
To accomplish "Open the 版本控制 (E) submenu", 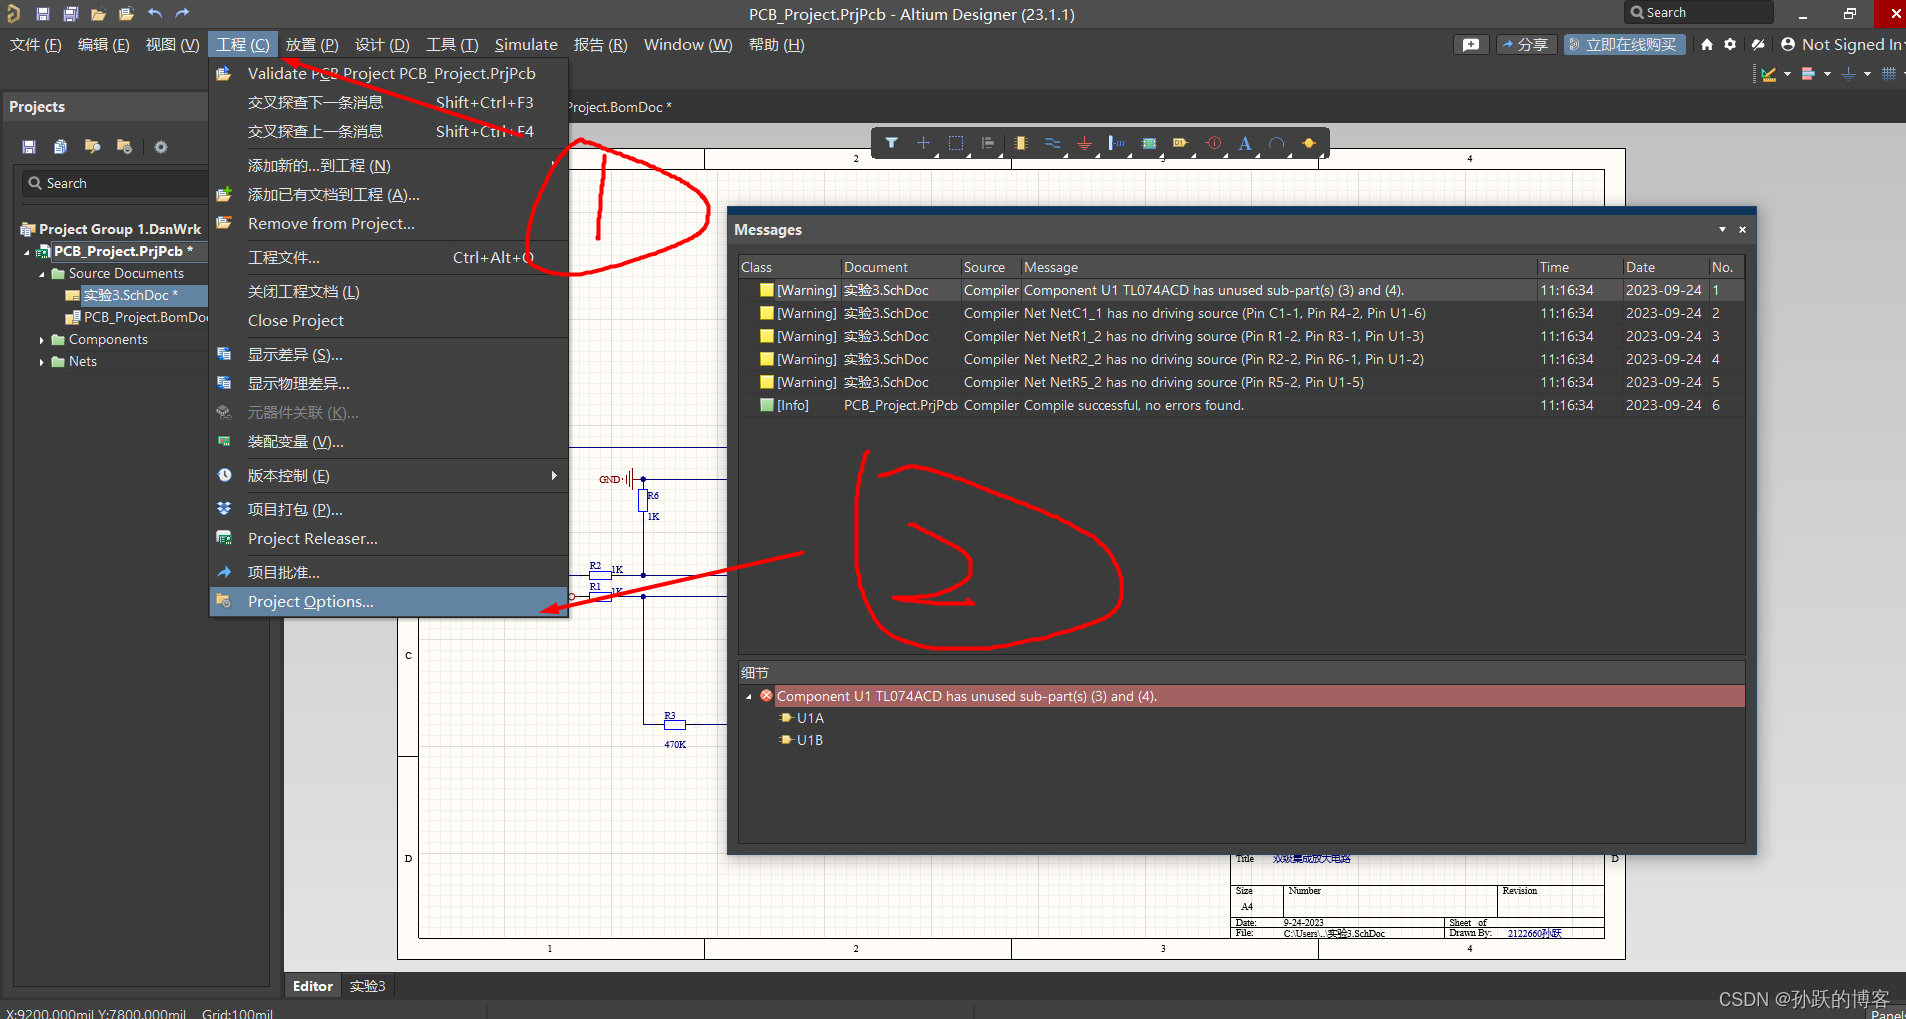I will [x=388, y=476].
